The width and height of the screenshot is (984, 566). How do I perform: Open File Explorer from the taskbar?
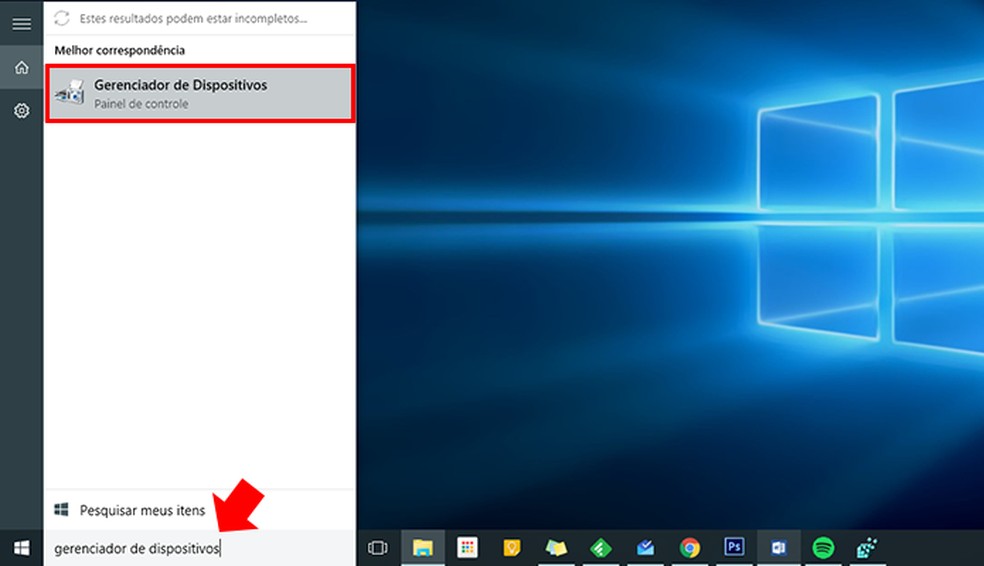click(423, 548)
